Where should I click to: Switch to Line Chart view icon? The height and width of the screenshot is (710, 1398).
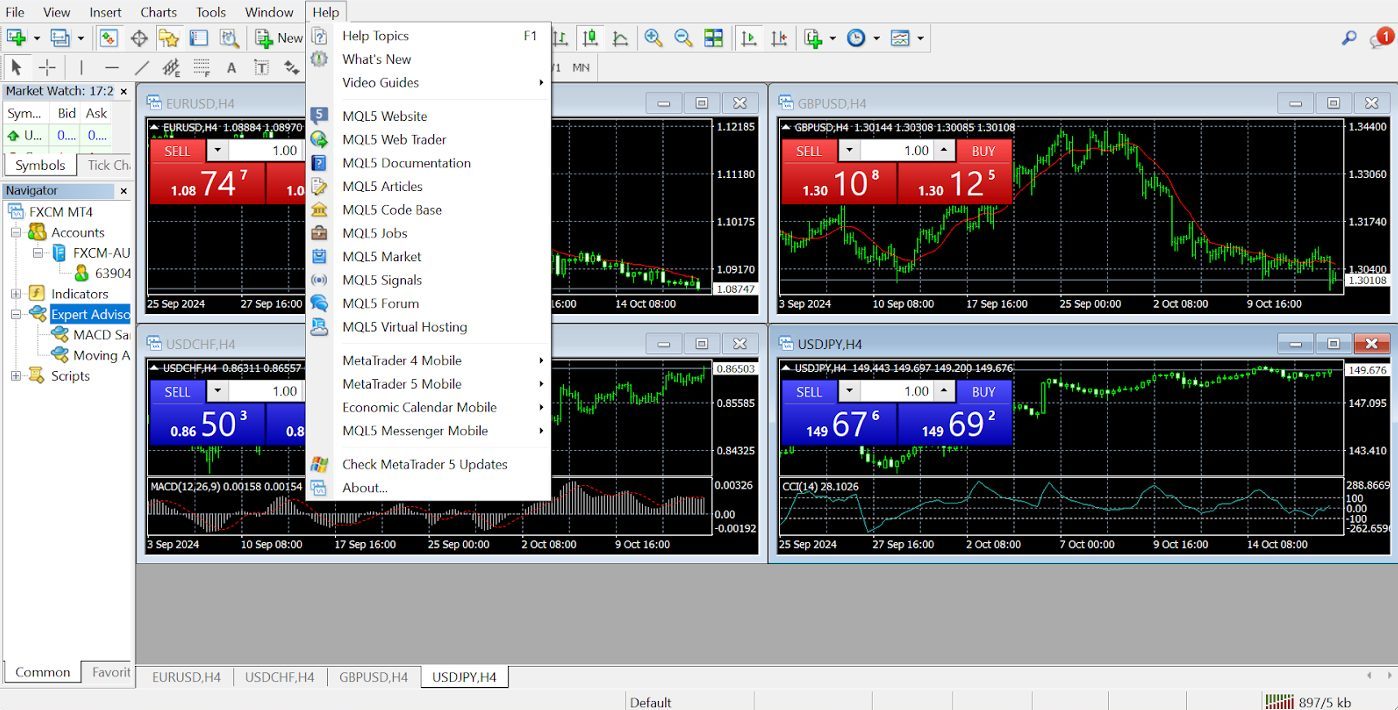click(621, 38)
